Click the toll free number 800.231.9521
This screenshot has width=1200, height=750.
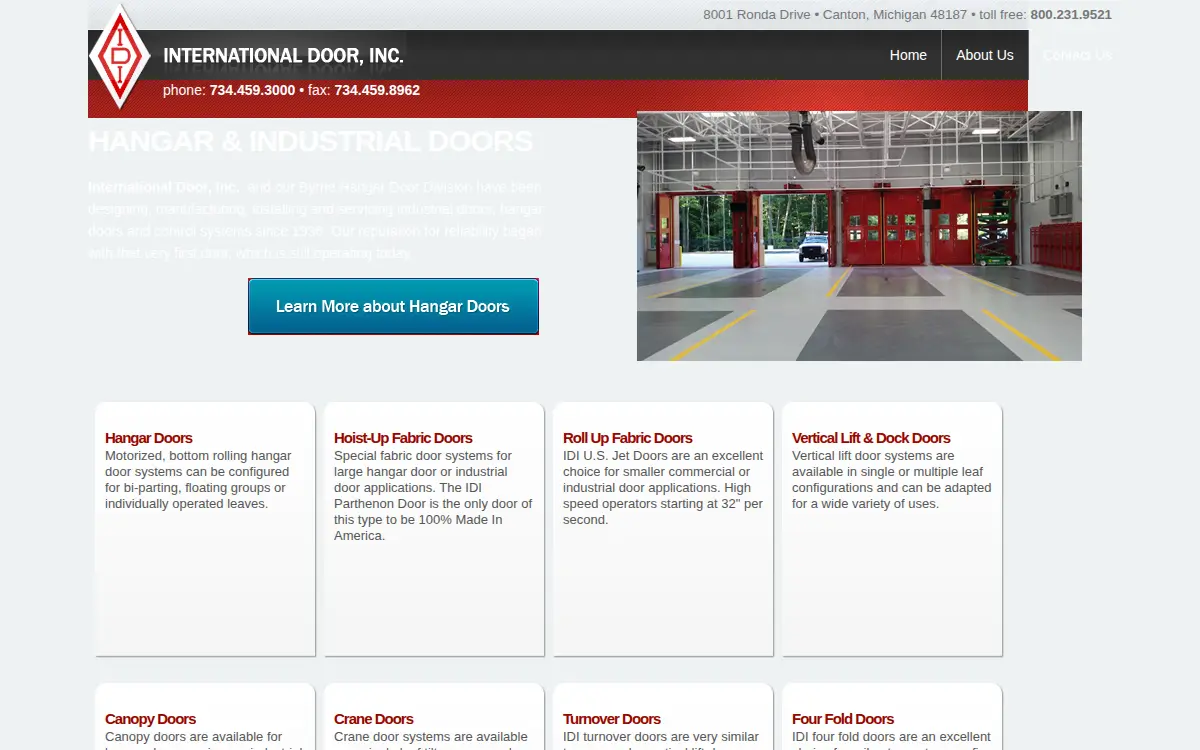[1071, 15]
